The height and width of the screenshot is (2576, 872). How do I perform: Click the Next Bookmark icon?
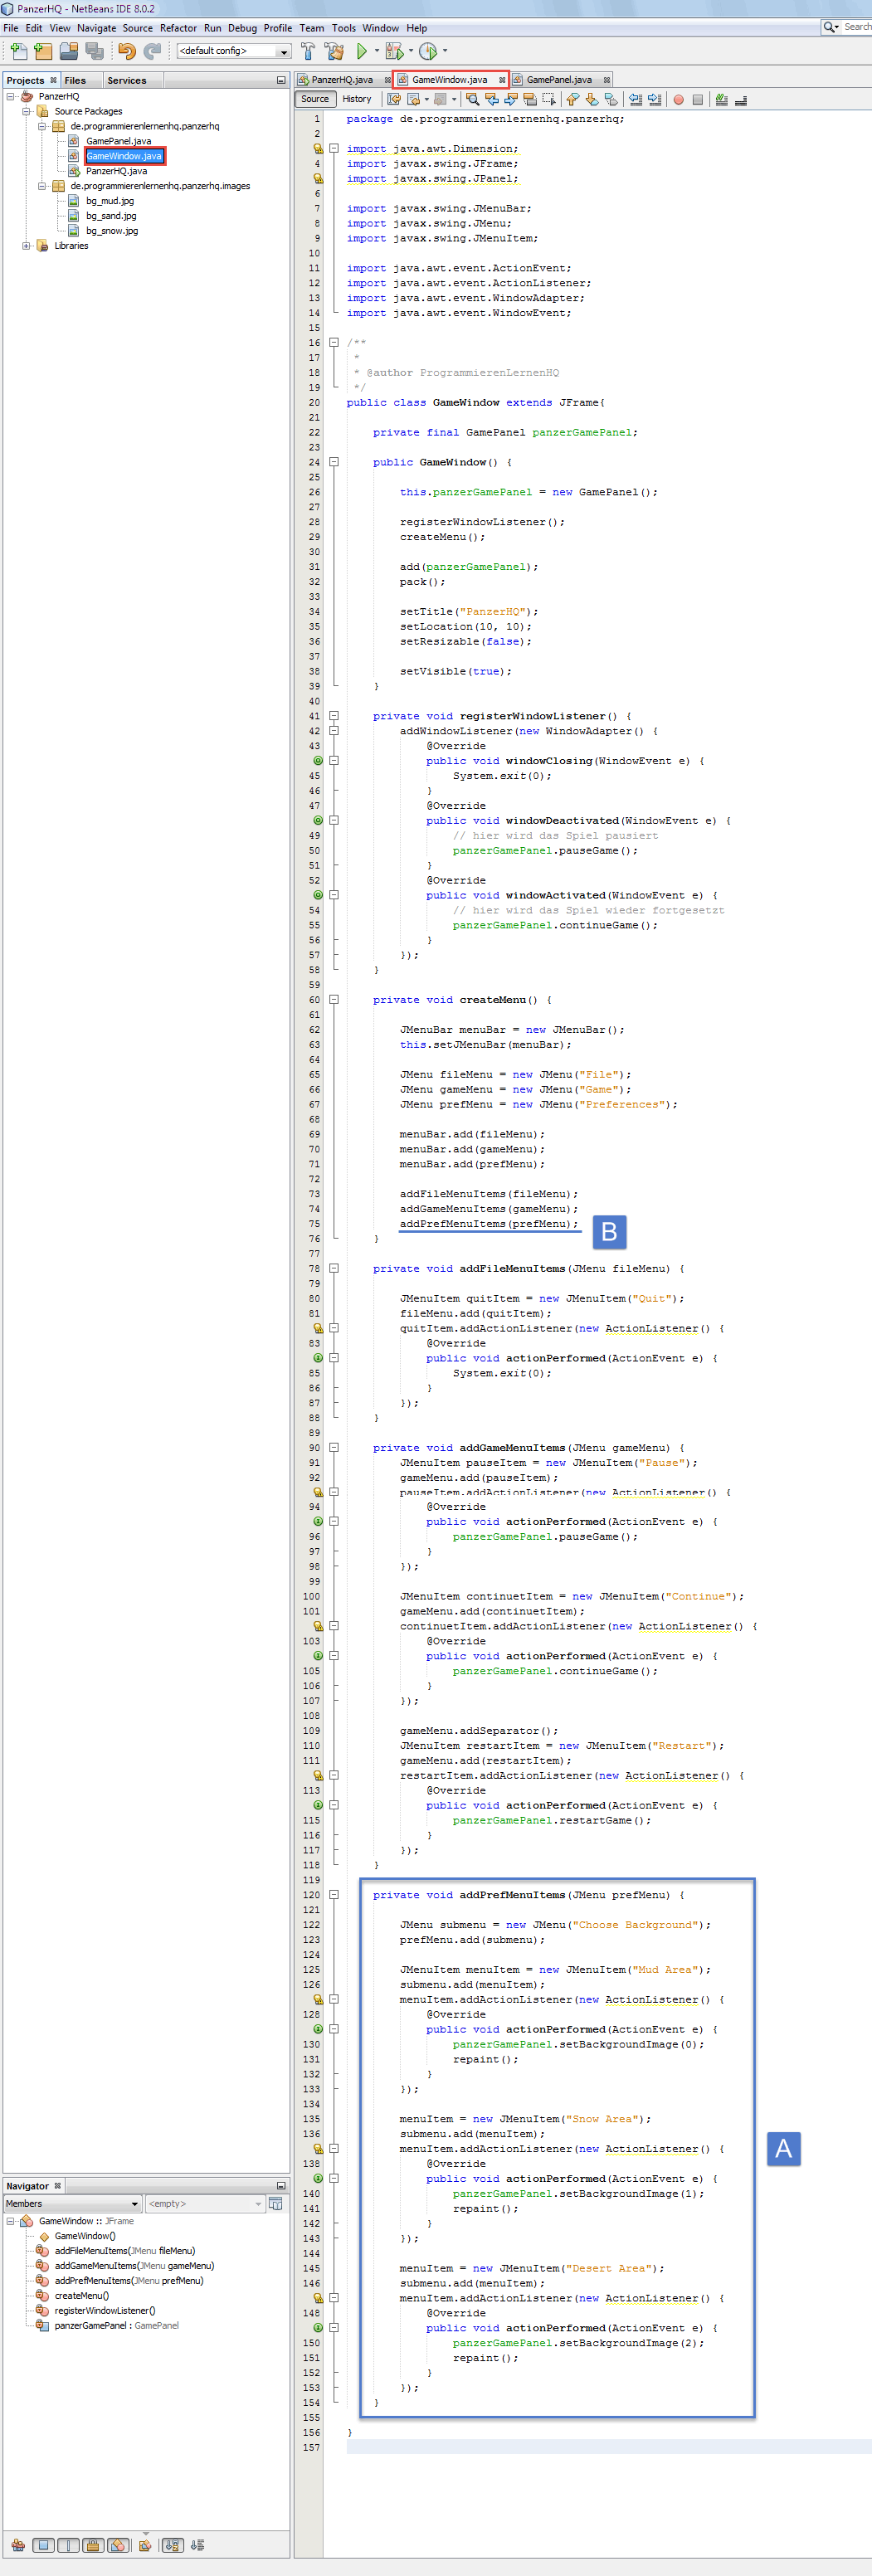592,99
